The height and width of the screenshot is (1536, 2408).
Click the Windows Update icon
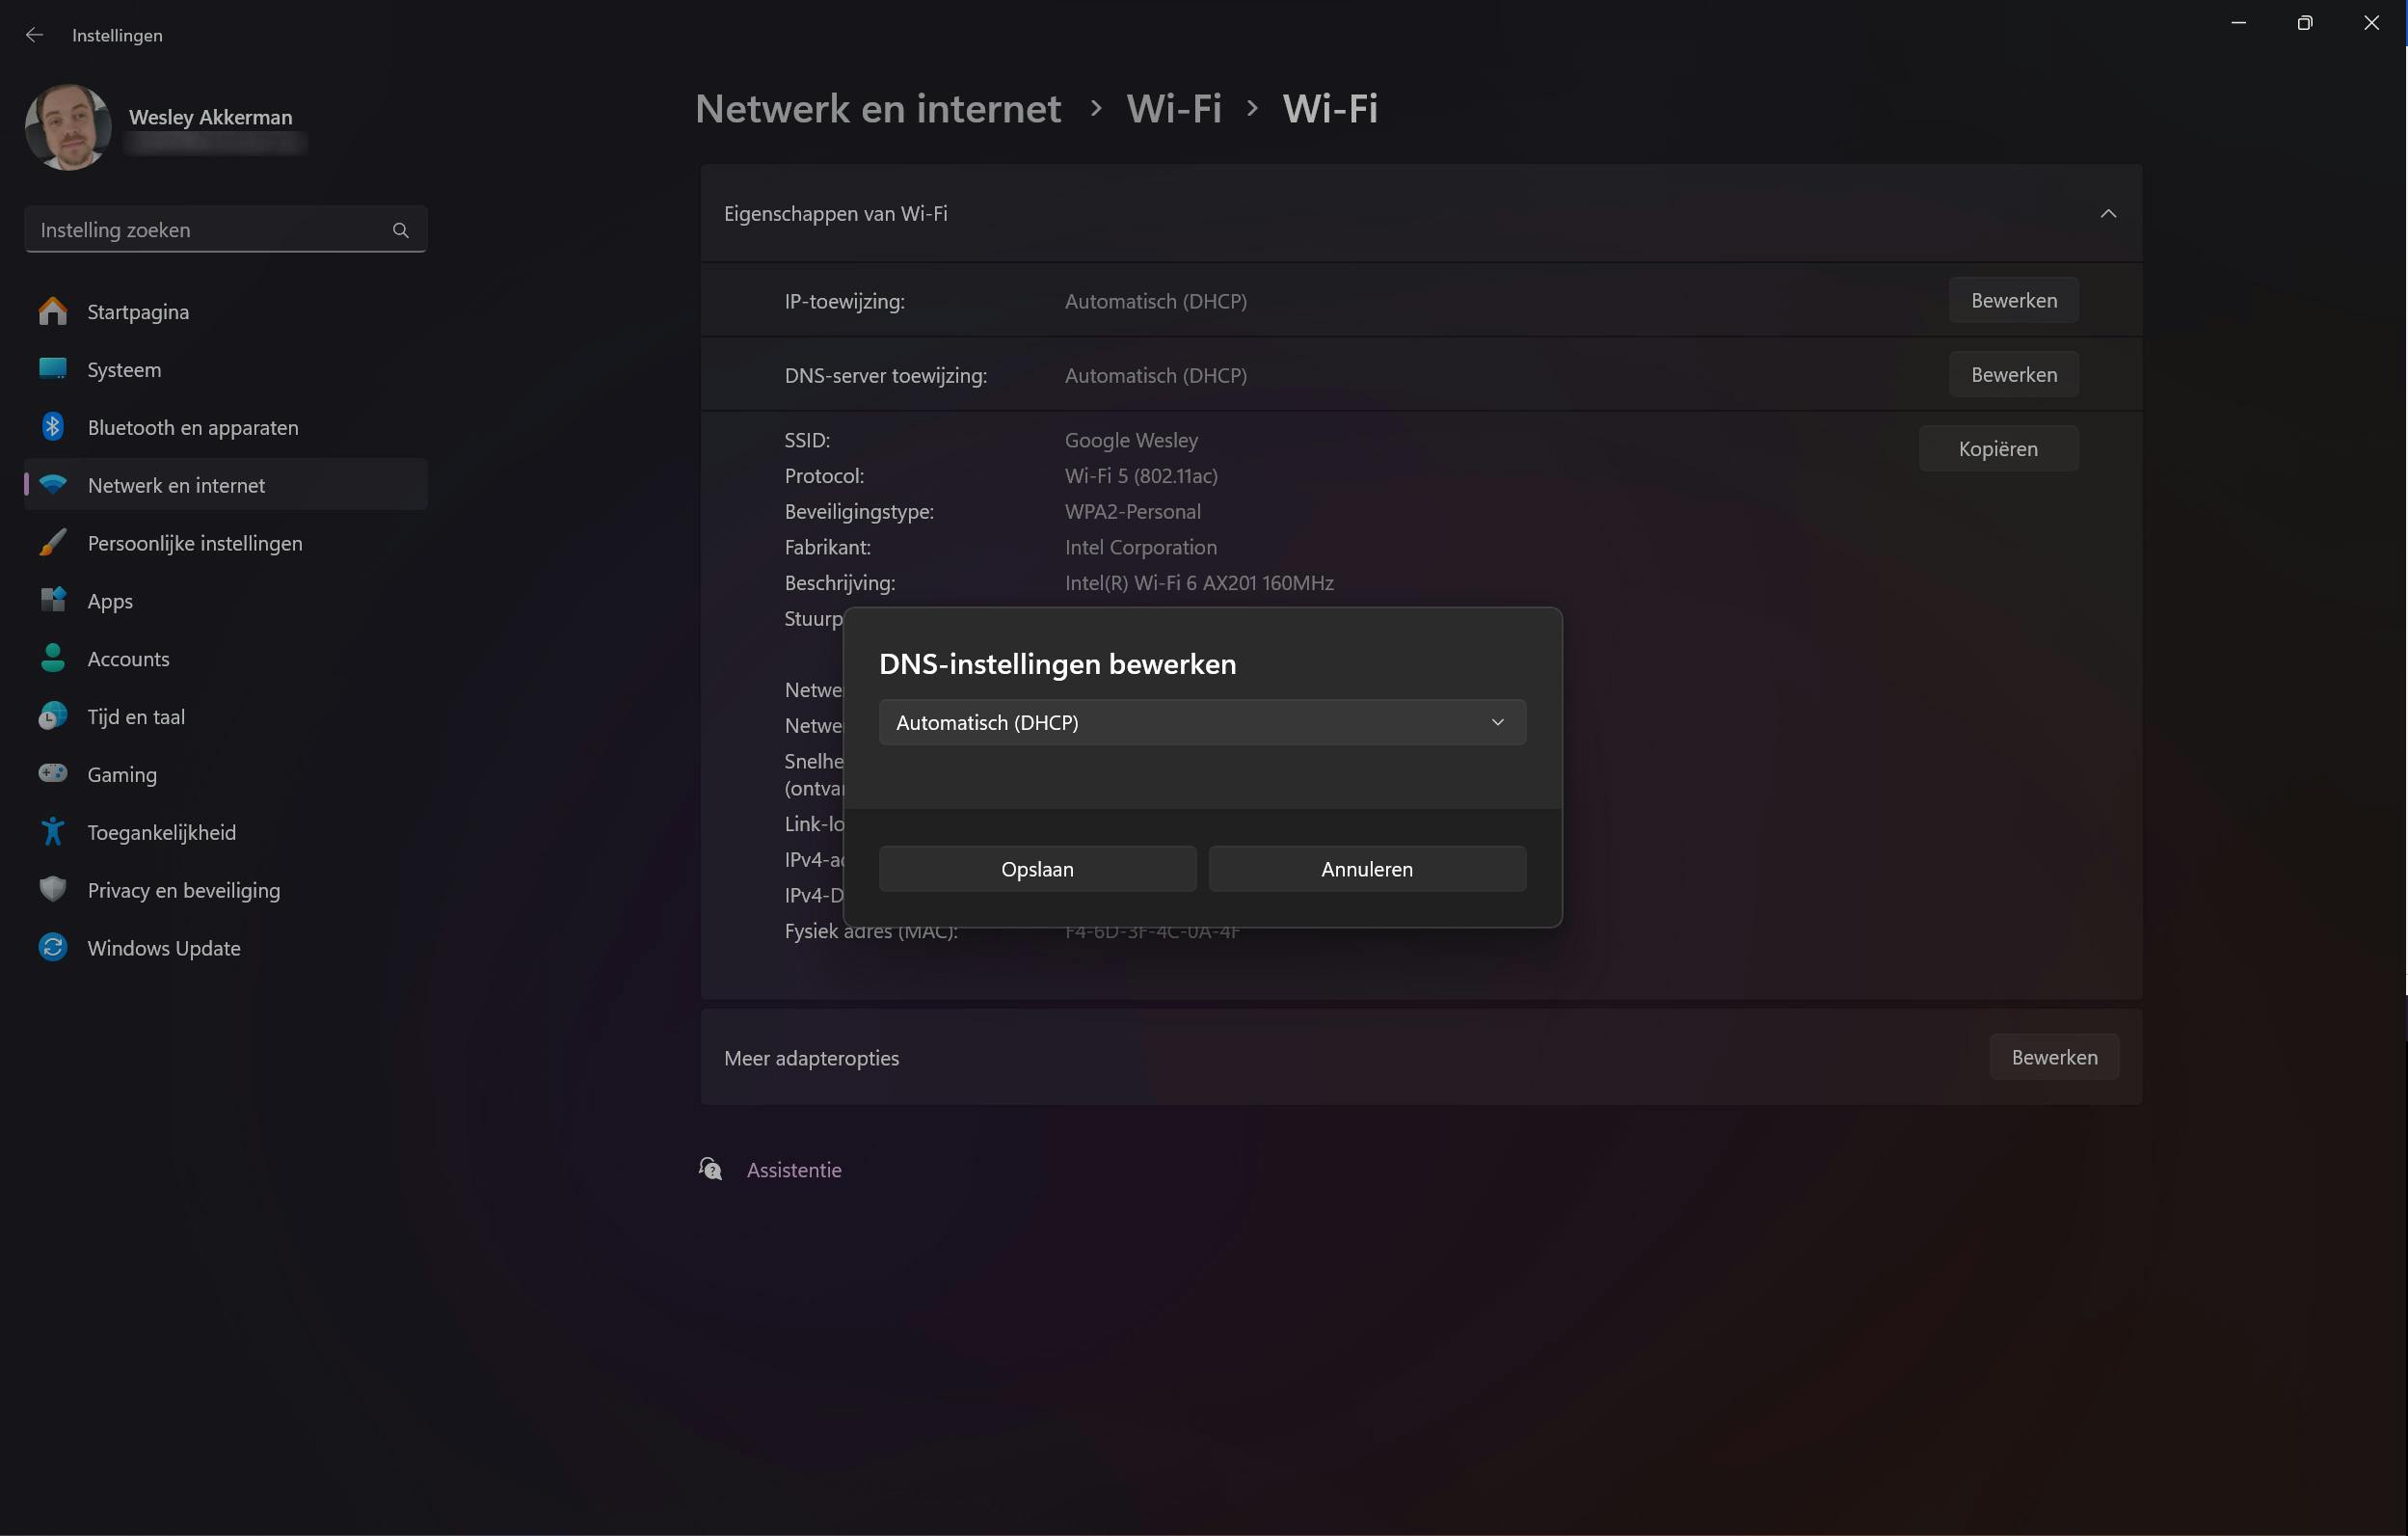[x=53, y=948]
